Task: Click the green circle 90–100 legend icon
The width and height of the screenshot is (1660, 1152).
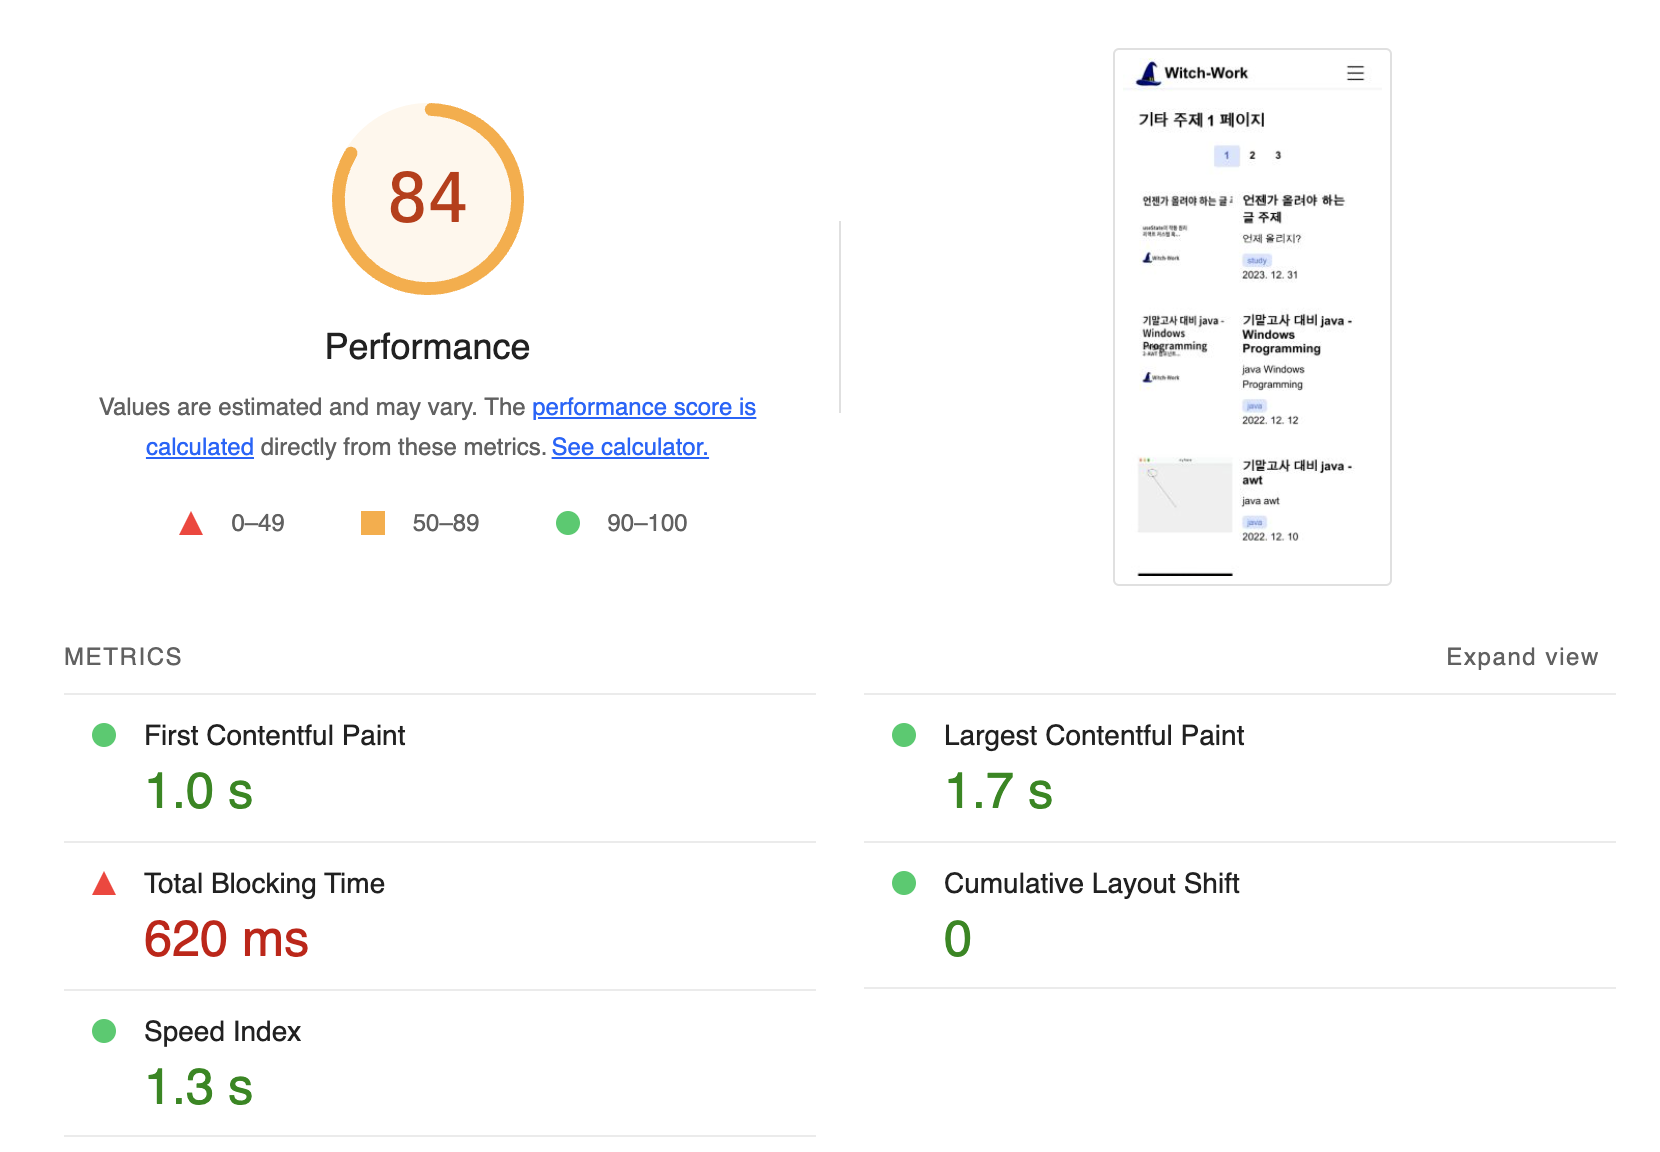Action: click(x=567, y=522)
